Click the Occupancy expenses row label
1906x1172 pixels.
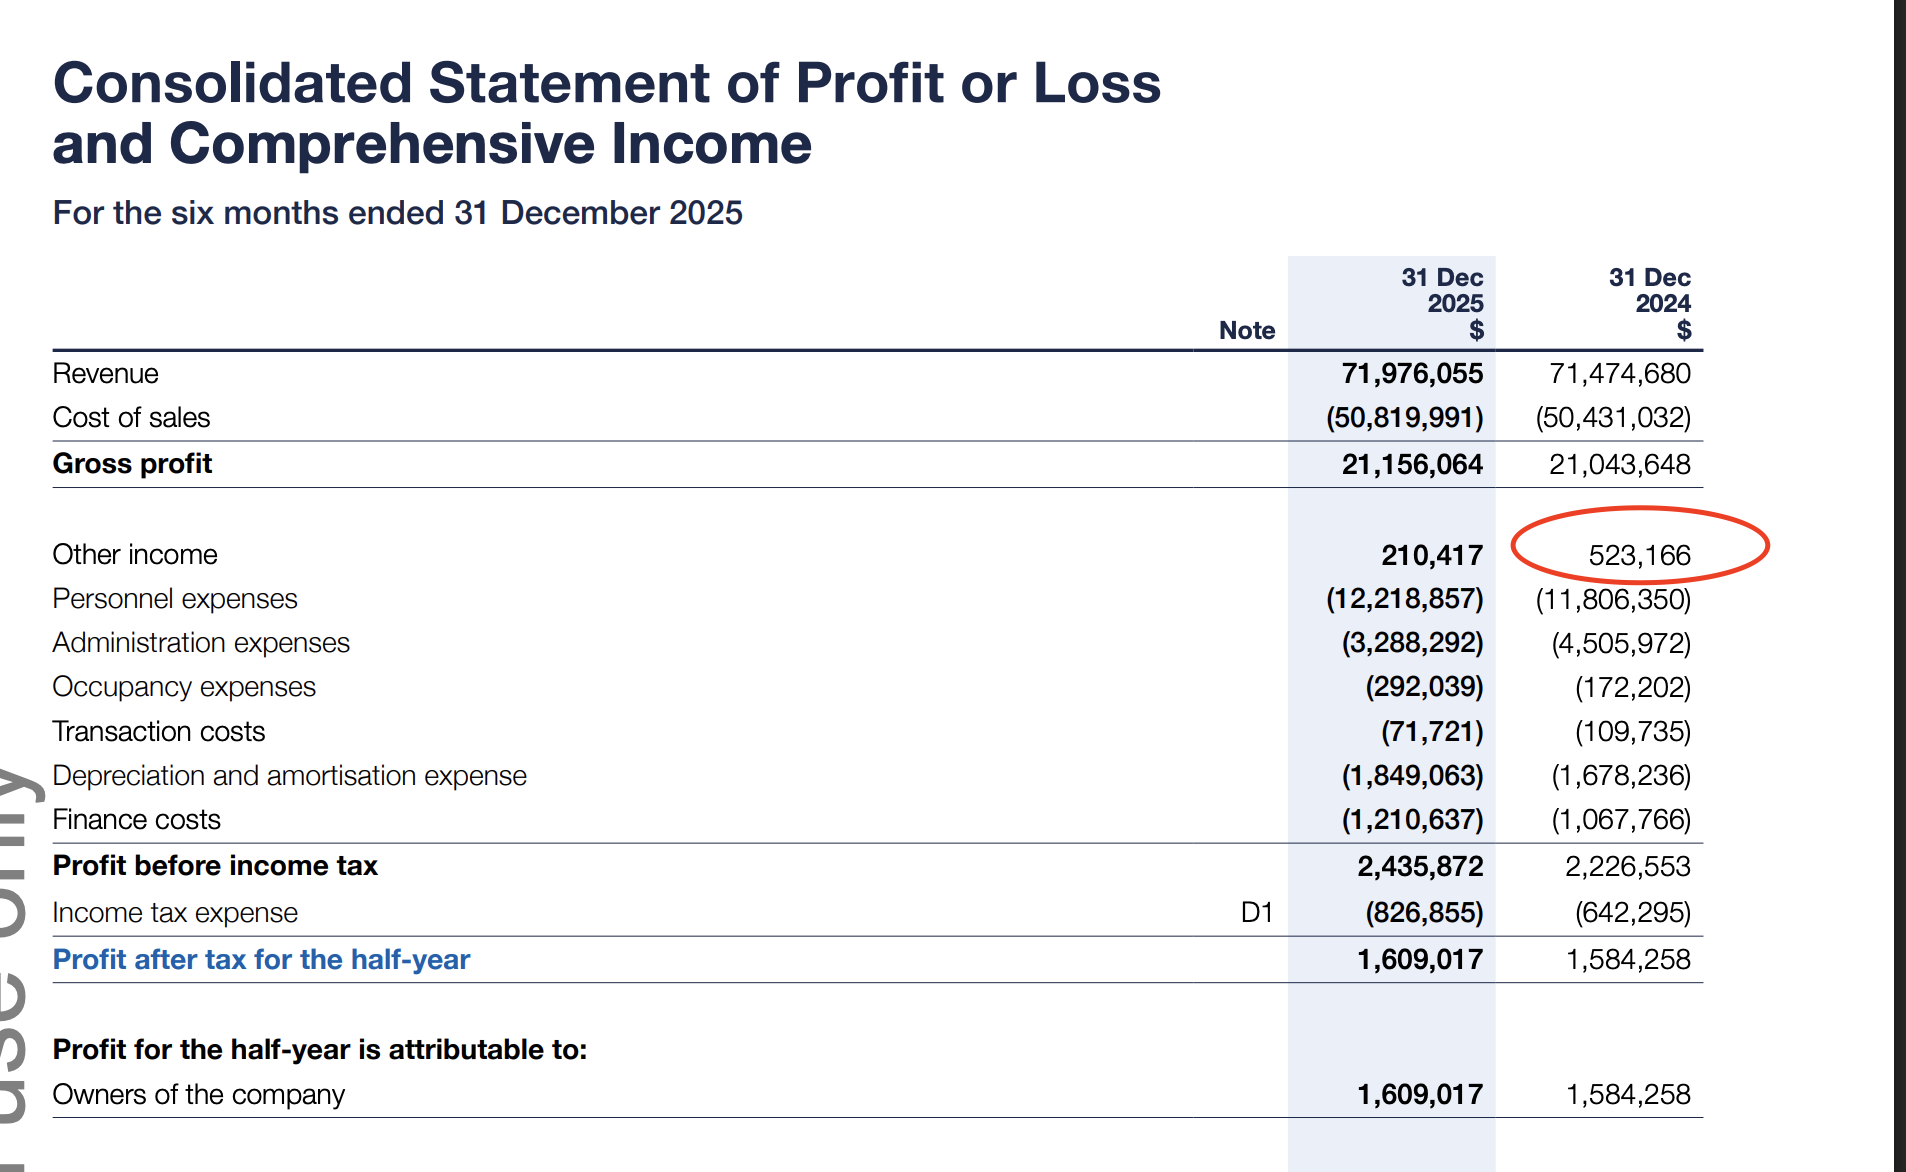pyautogui.click(x=184, y=686)
